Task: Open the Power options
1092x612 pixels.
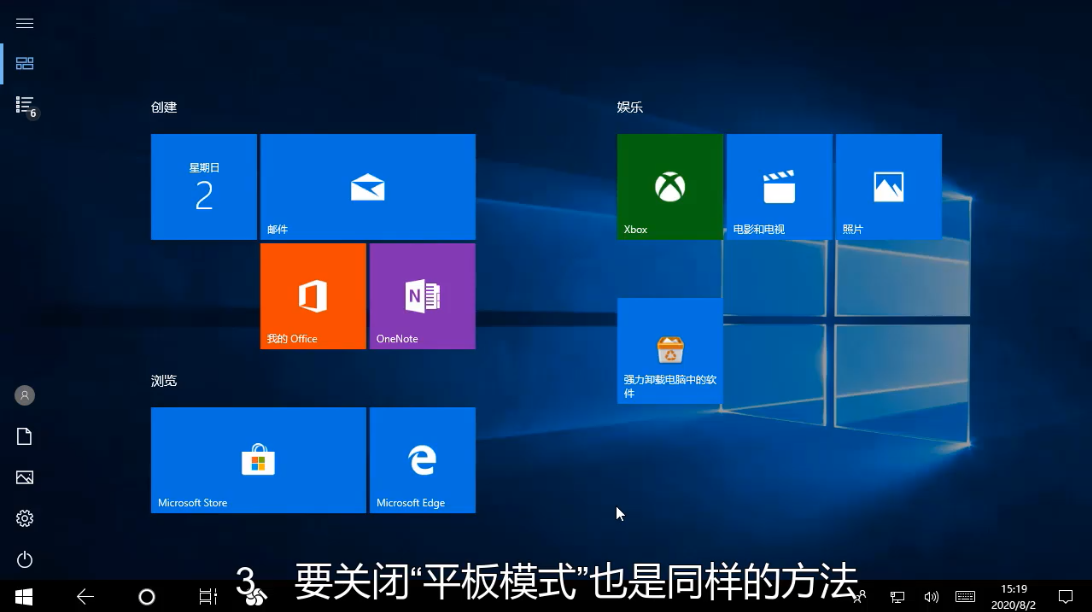Action: point(24,560)
